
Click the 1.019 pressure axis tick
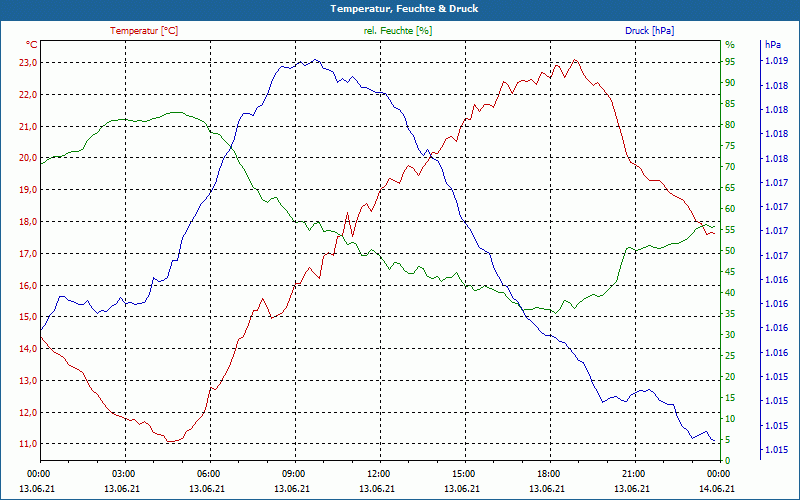tap(776, 61)
